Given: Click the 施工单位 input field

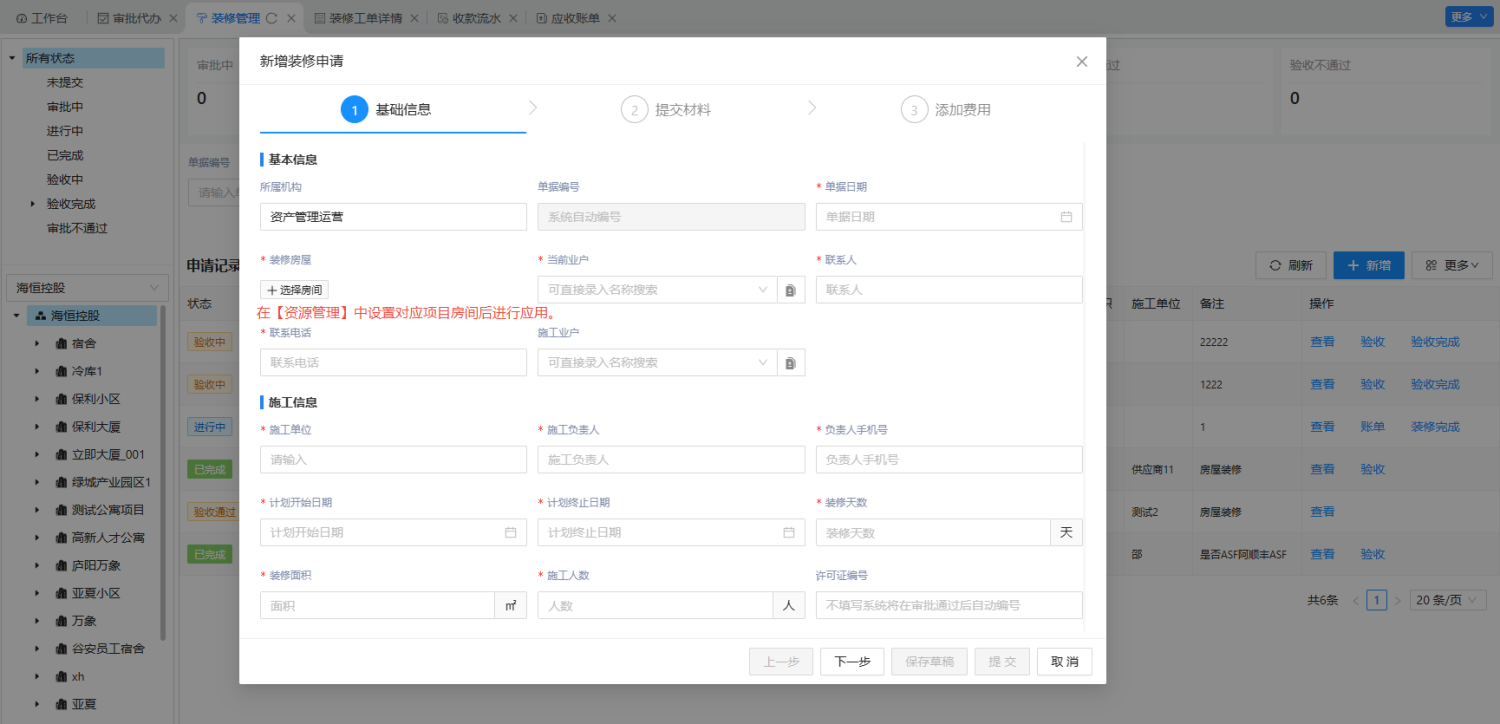Looking at the screenshot, I should click(x=393, y=460).
